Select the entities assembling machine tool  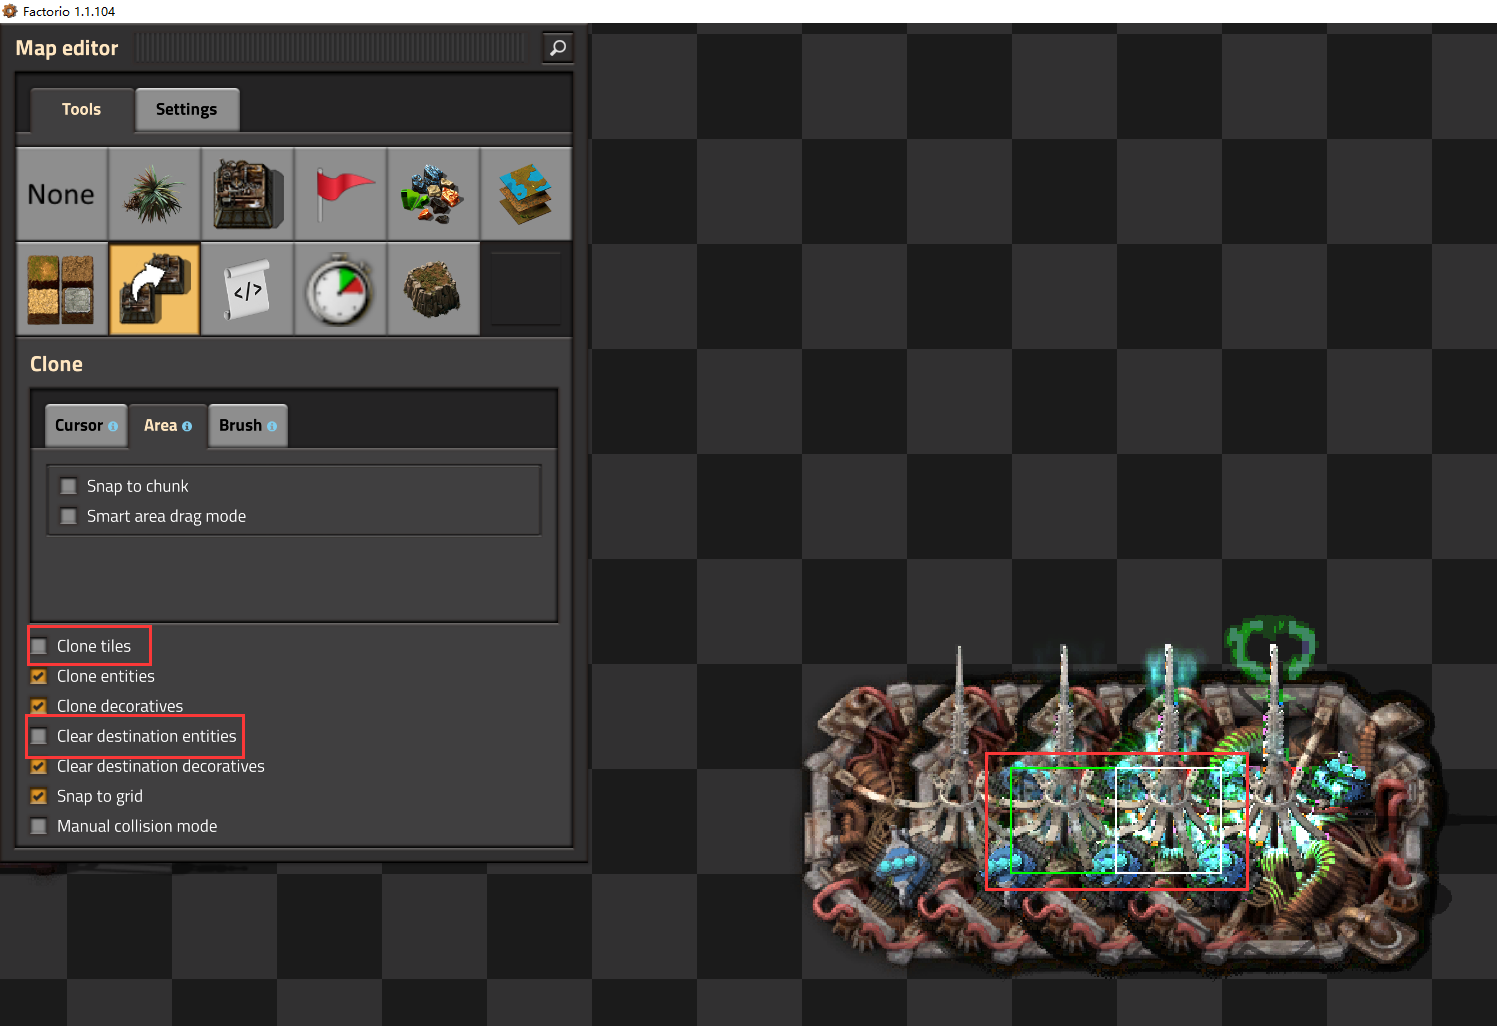247,194
